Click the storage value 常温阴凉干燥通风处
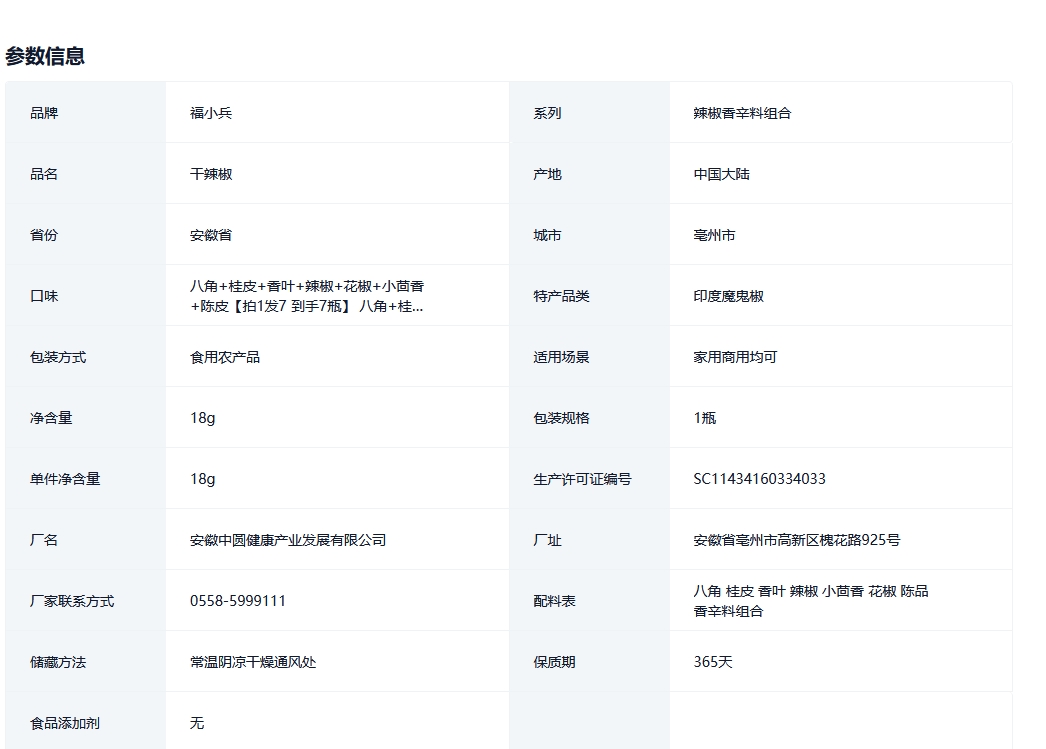1046x749 pixels. pyautogui.click(x=253, y=662)
